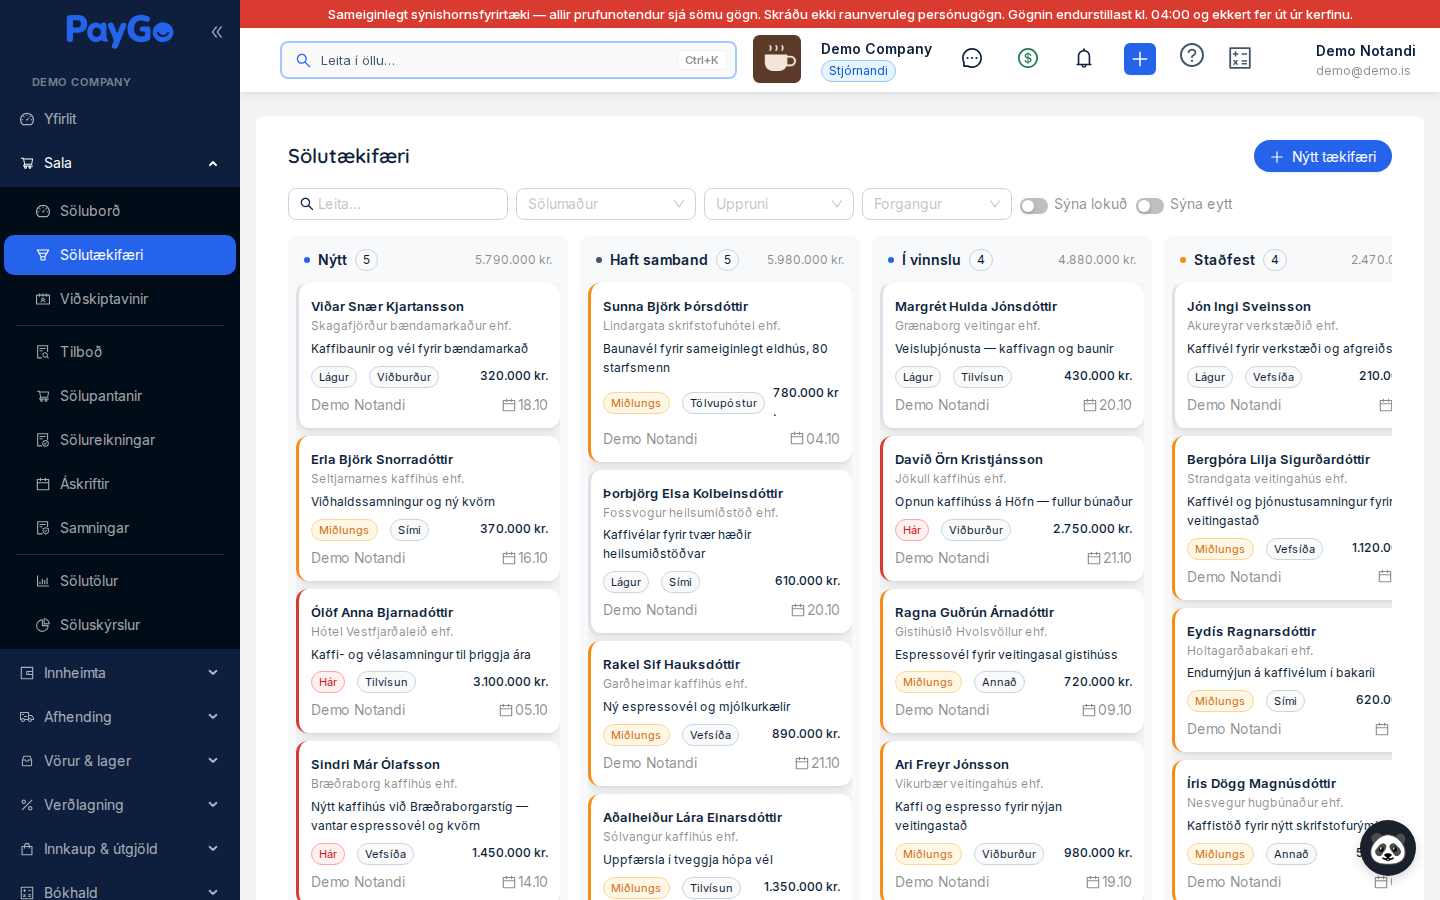
Task: Toggle Sýna lokuð switch
Action: [x=1034, y=205]
